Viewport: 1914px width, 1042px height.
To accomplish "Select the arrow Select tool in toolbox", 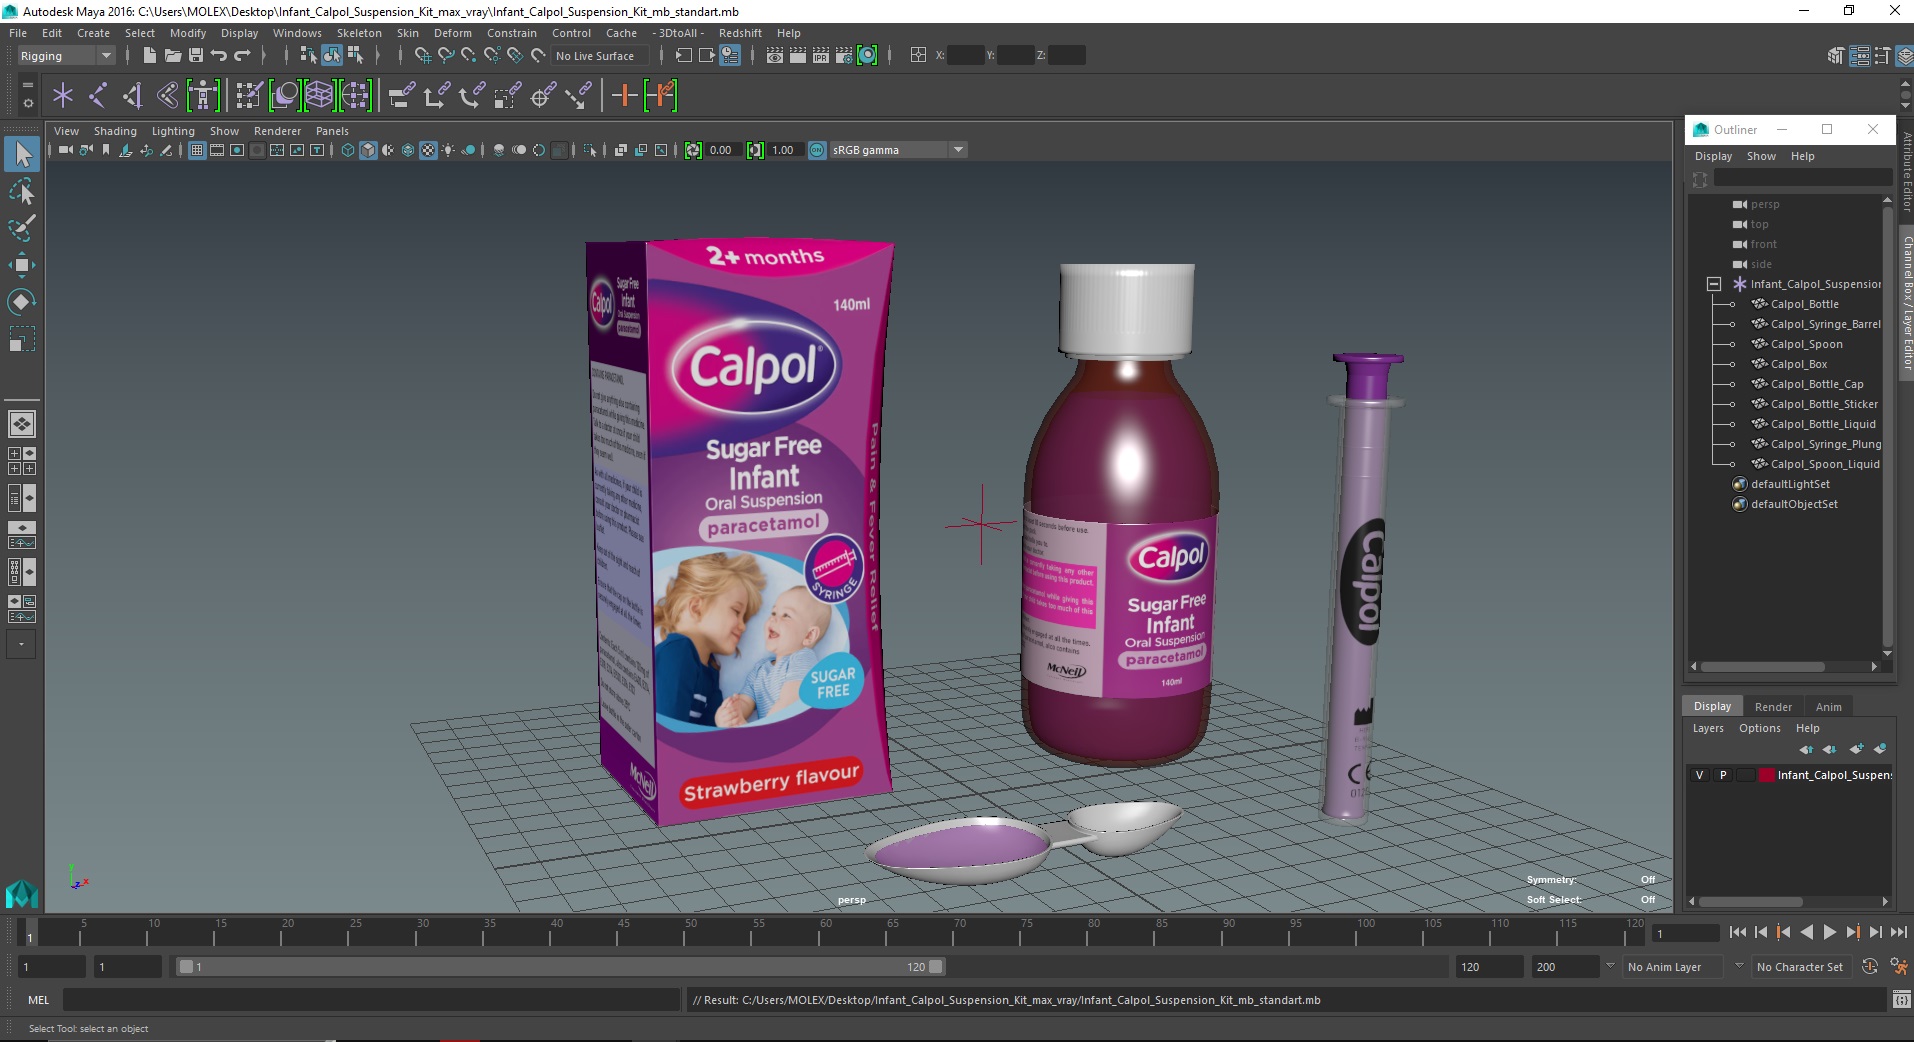I will point(22,154).
